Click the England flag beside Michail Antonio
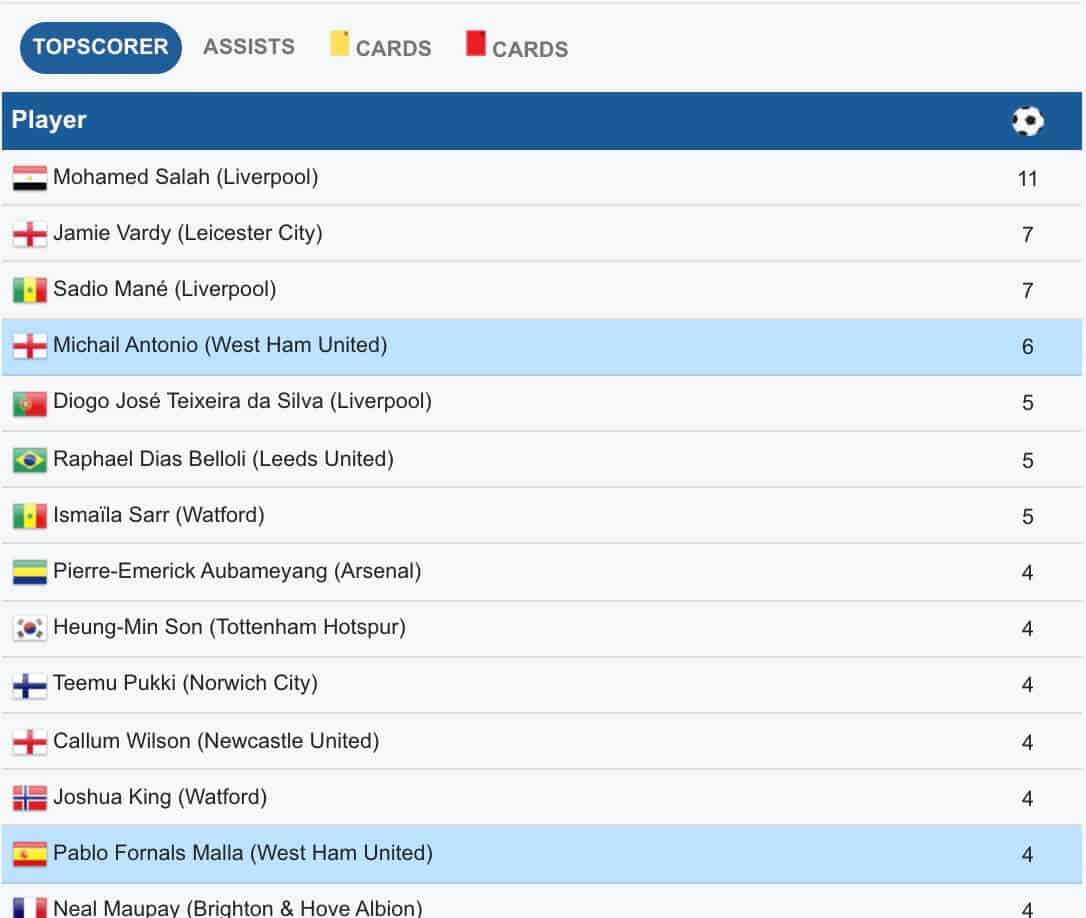 point(30,346)
